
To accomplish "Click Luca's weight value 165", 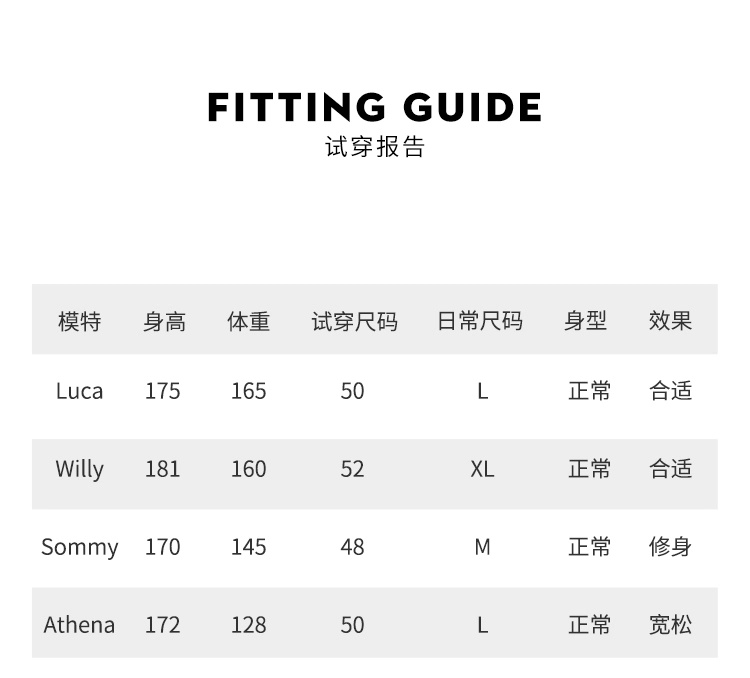I will coord(248,391).
